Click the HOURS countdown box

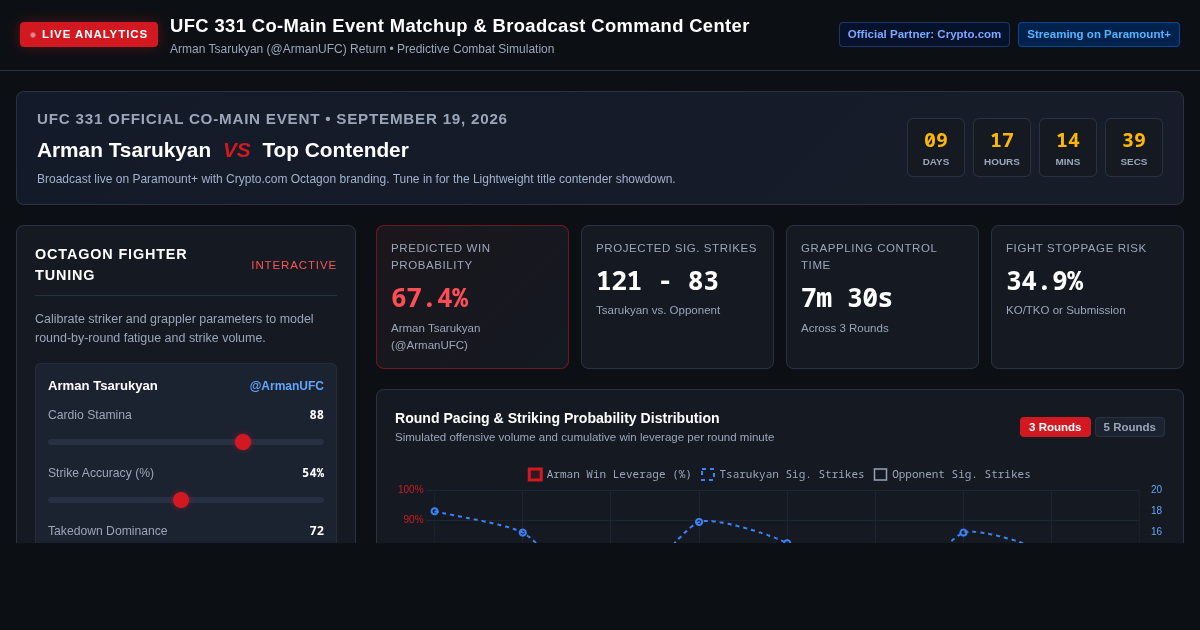point(1002,148)
